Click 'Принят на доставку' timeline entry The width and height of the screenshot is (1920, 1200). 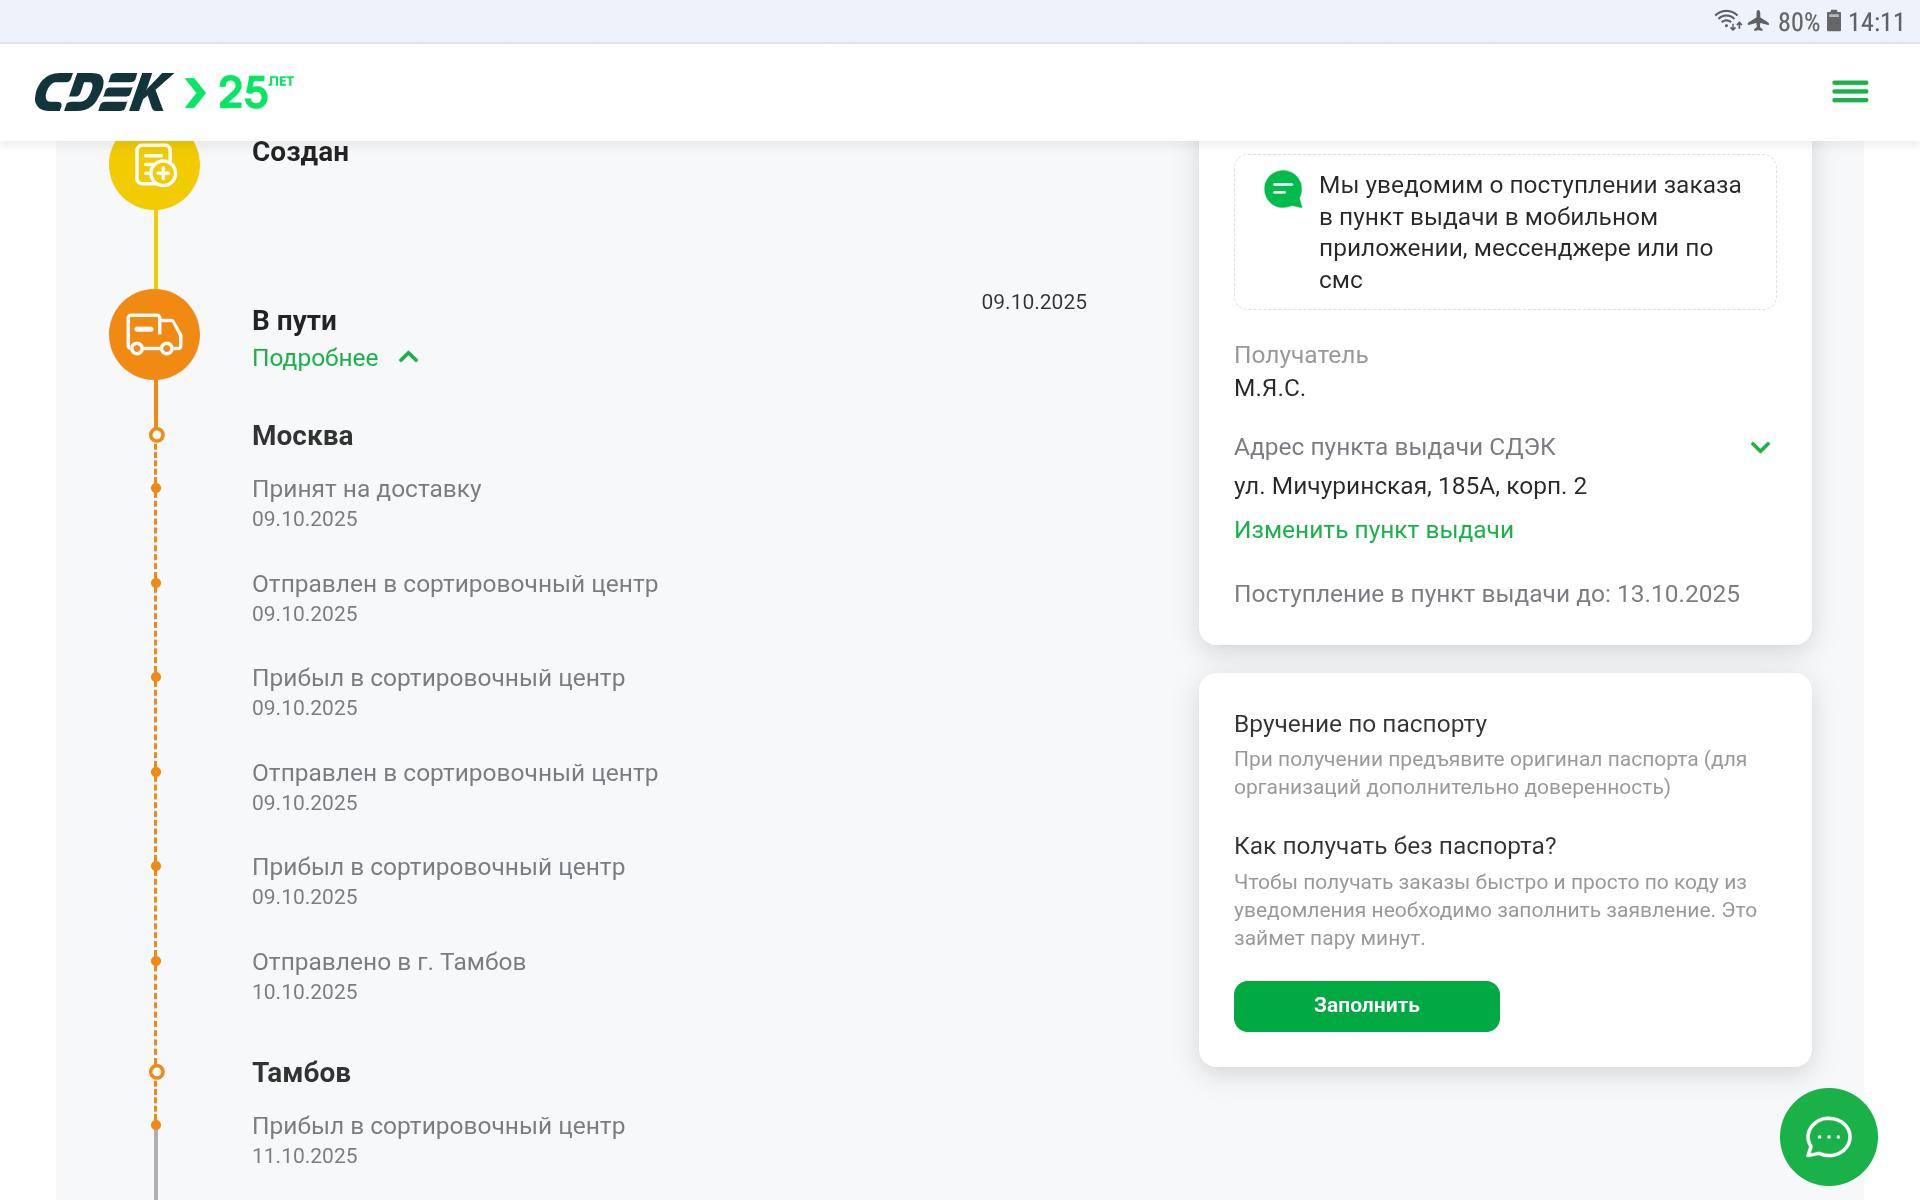(x=366, y=489)
